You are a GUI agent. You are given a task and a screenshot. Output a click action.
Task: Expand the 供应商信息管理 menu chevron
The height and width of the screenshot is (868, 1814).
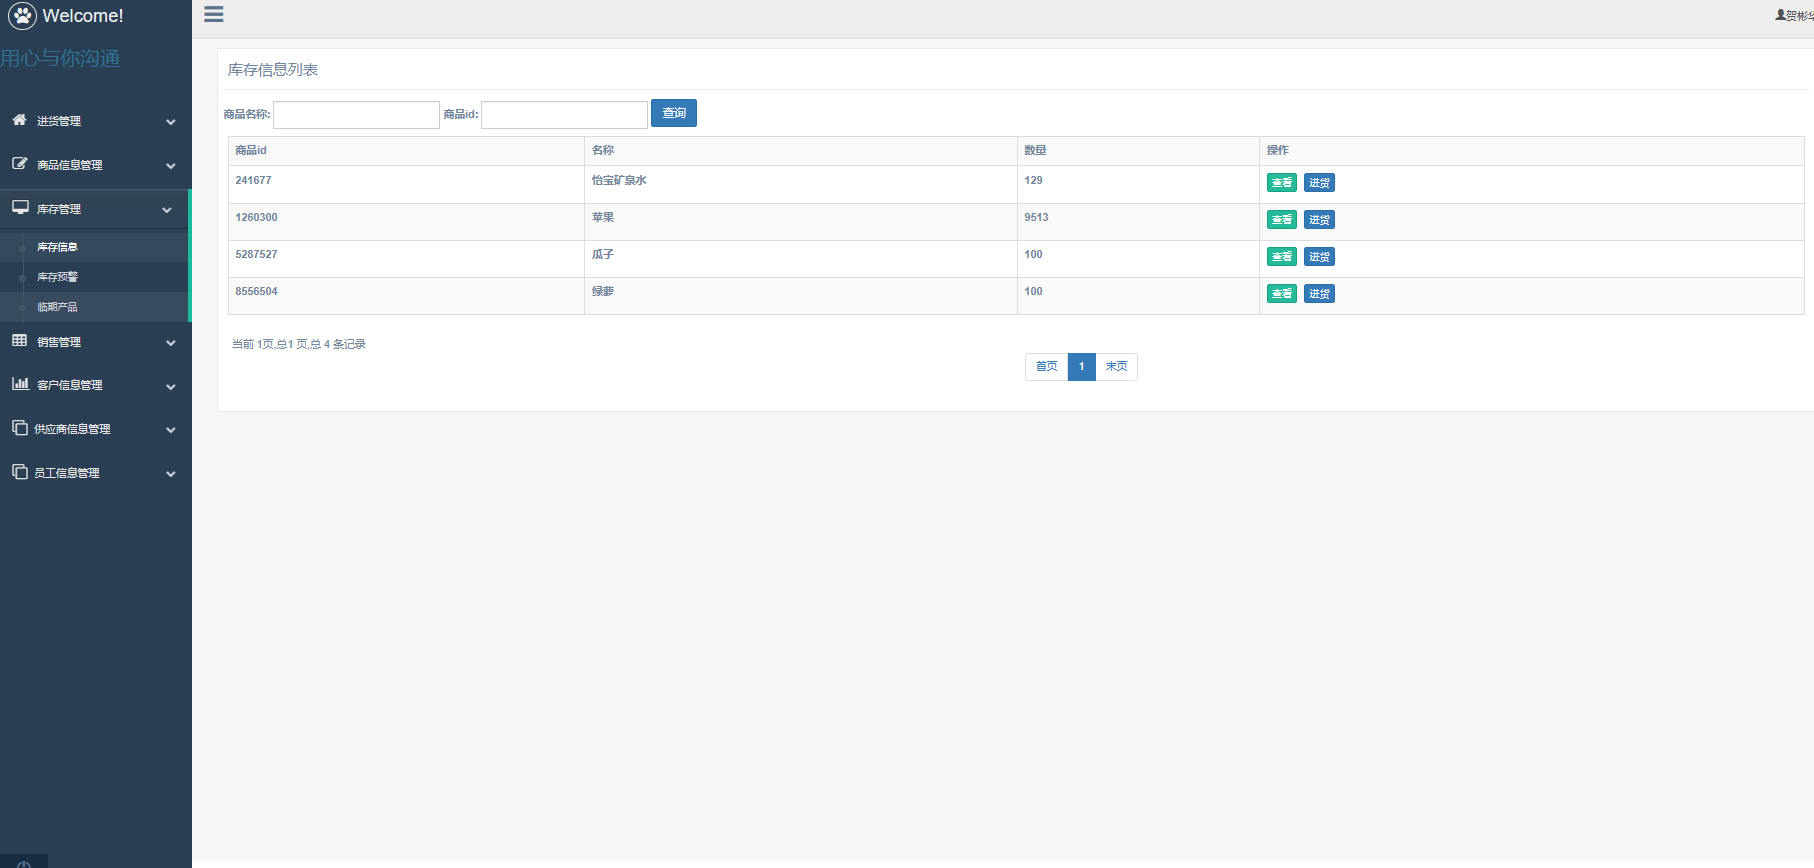171,430
